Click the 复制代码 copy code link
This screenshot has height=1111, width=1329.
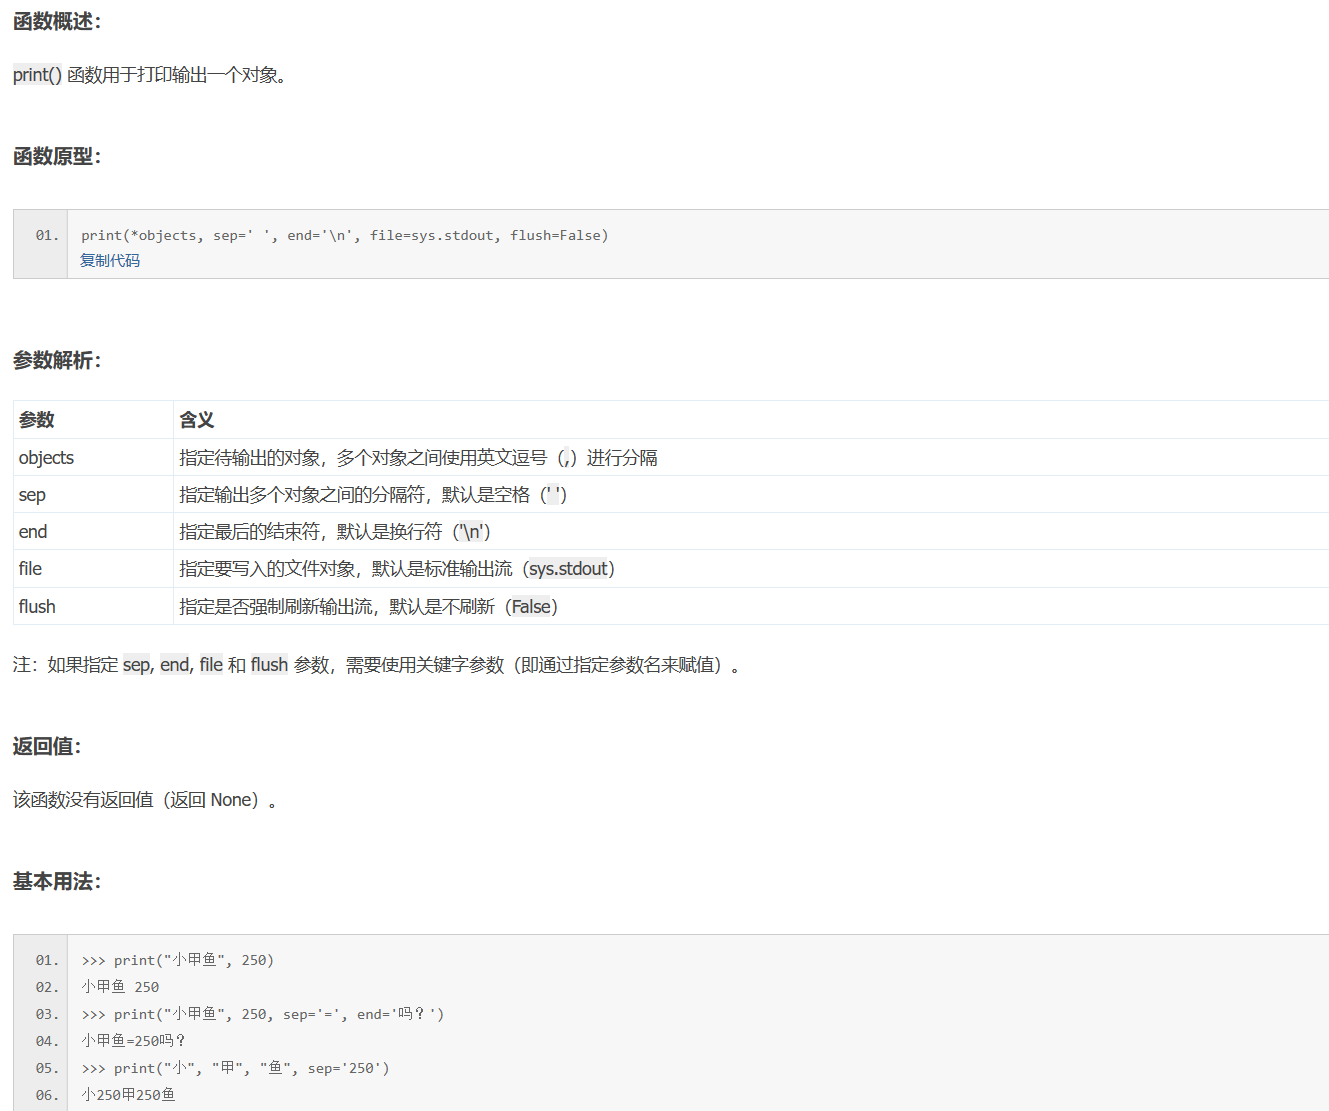110,261
